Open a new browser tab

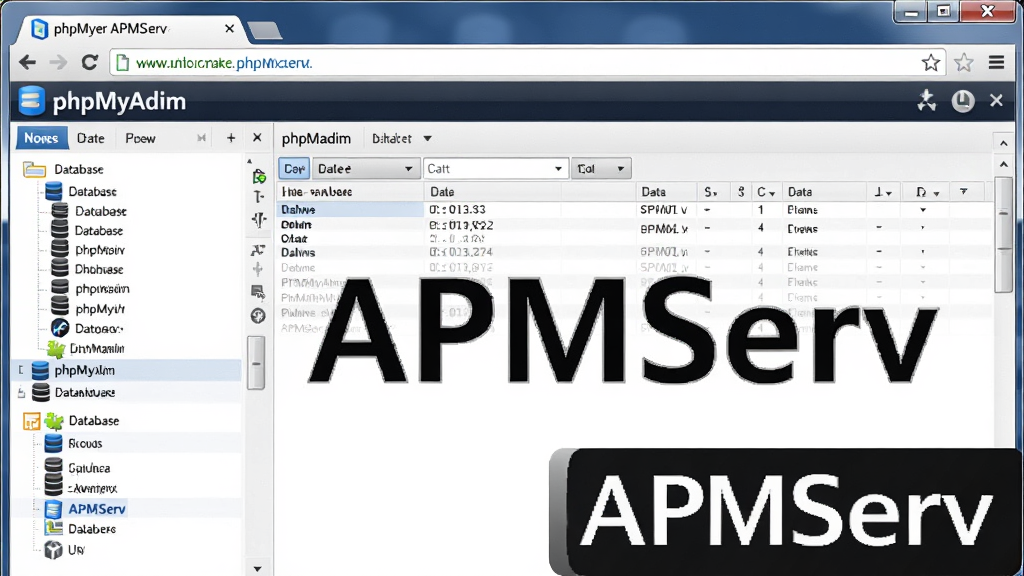(264, 30)
